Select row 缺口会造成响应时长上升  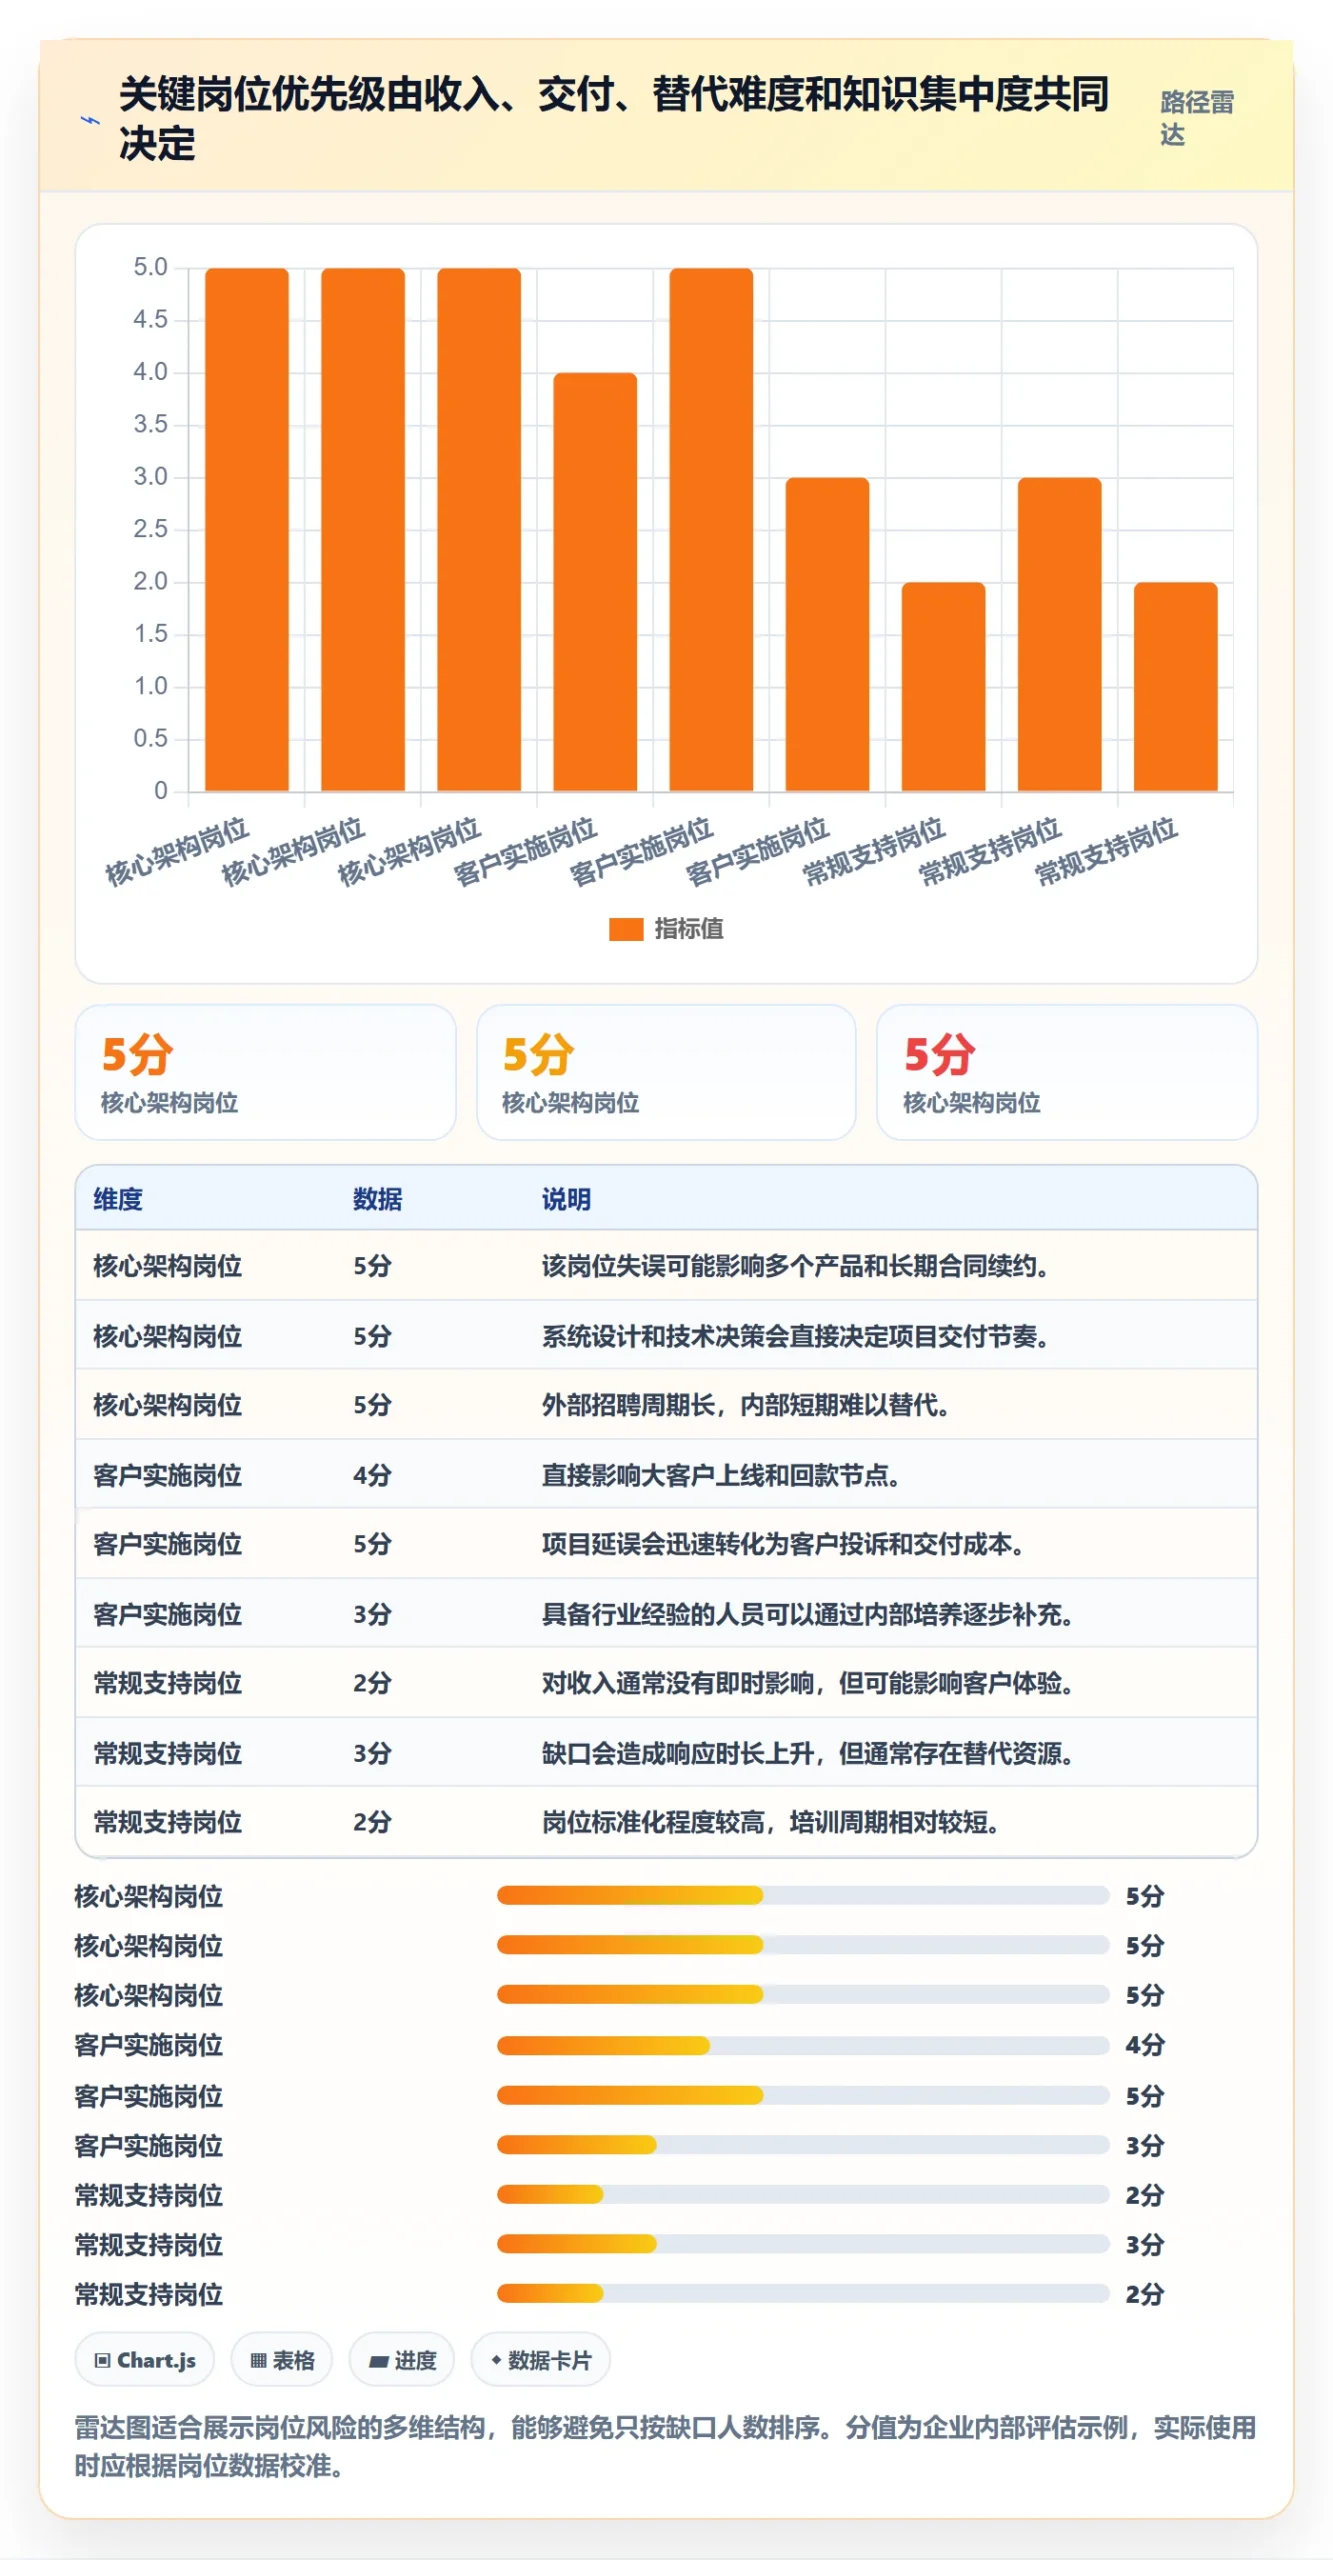pyautogui.click(x=666, y=1752)
